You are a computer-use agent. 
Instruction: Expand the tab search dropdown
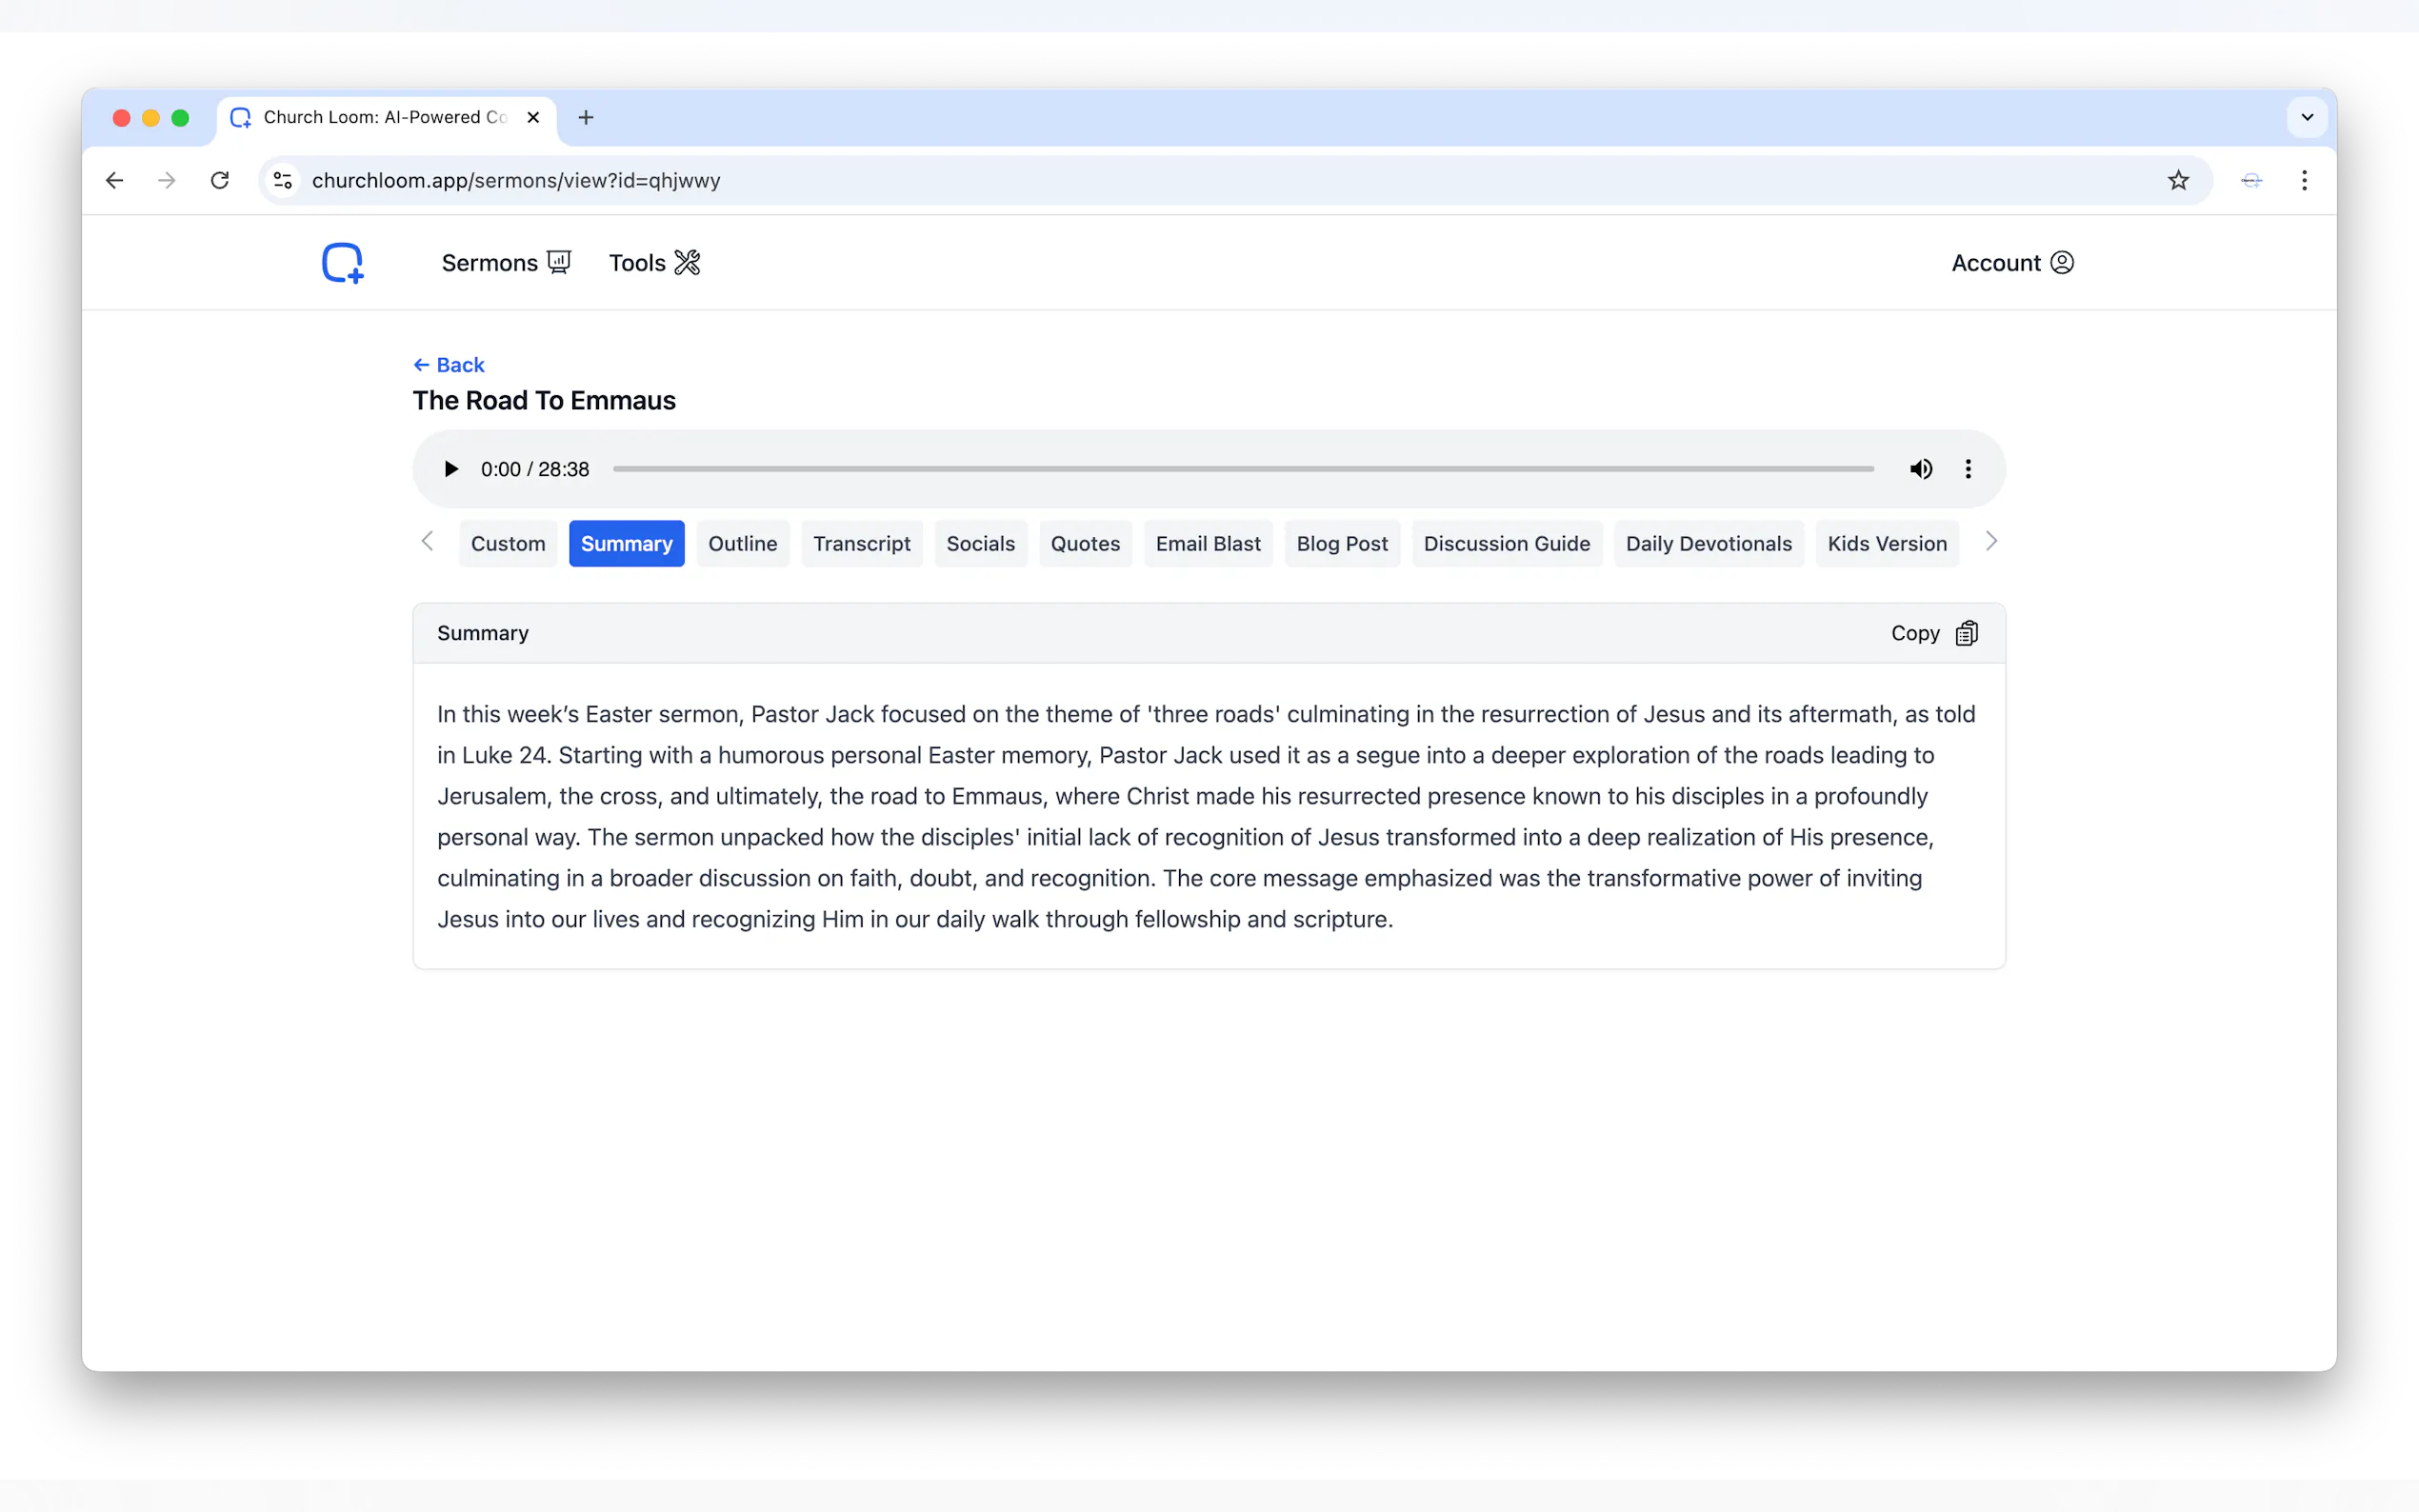[x=2307, y=117]
